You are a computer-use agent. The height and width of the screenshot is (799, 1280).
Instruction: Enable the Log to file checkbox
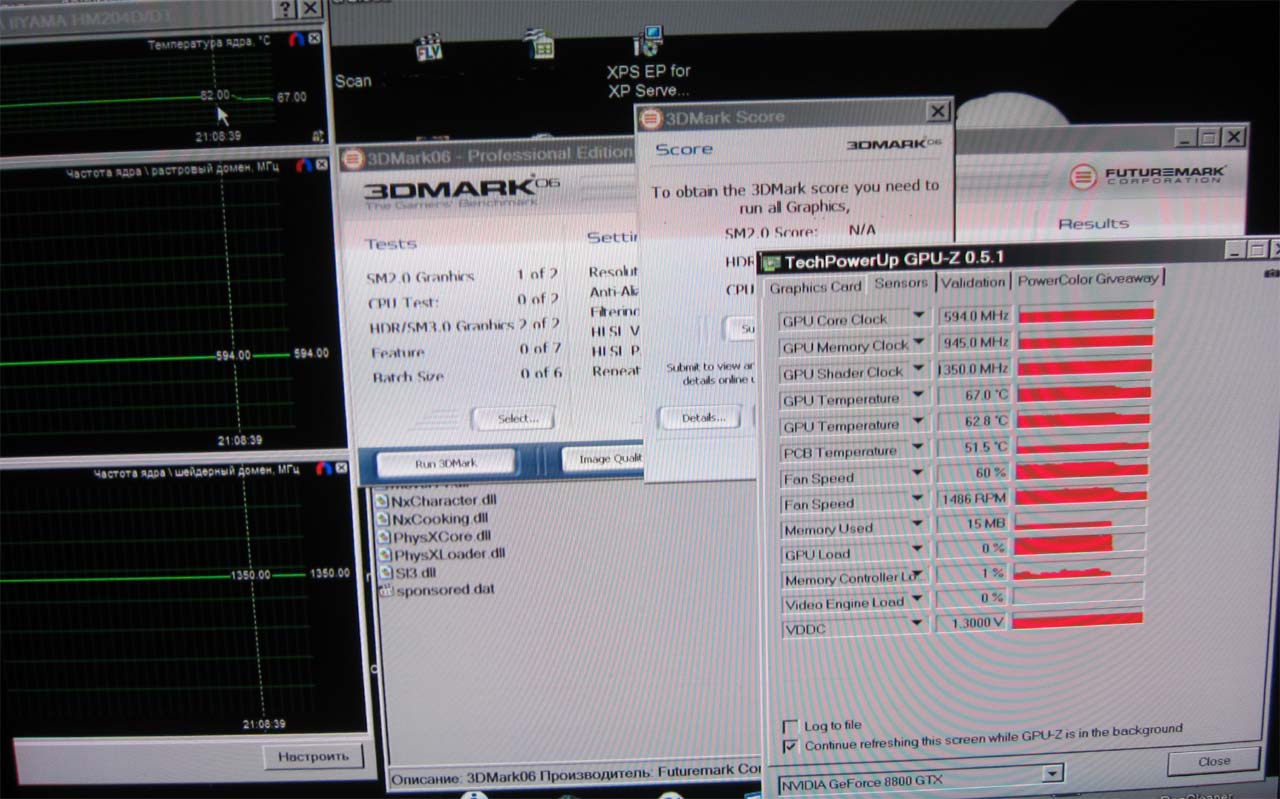(x=791, y=726)
